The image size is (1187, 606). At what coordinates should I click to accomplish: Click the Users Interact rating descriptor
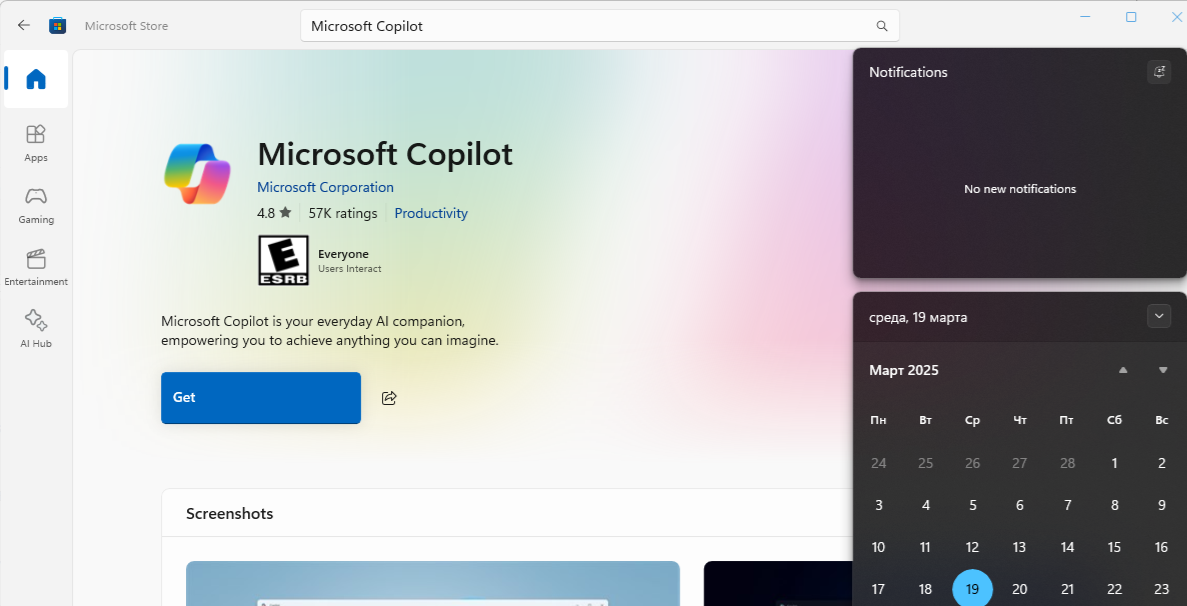[350, 269]
